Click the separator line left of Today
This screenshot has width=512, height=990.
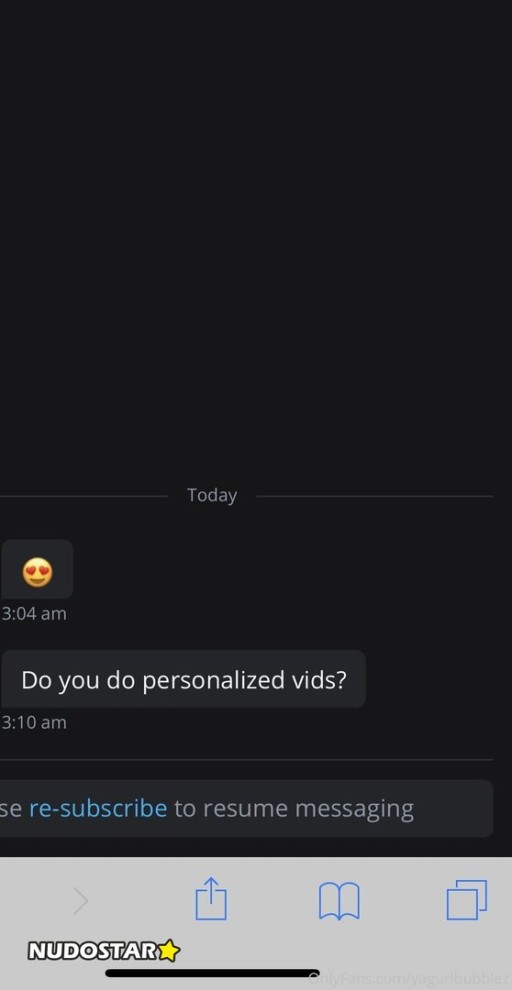click(84, 496)
